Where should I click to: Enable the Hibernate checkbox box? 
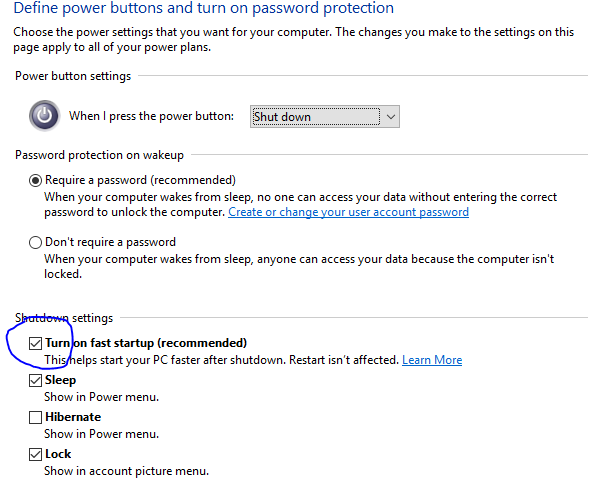tap(35, 417)
